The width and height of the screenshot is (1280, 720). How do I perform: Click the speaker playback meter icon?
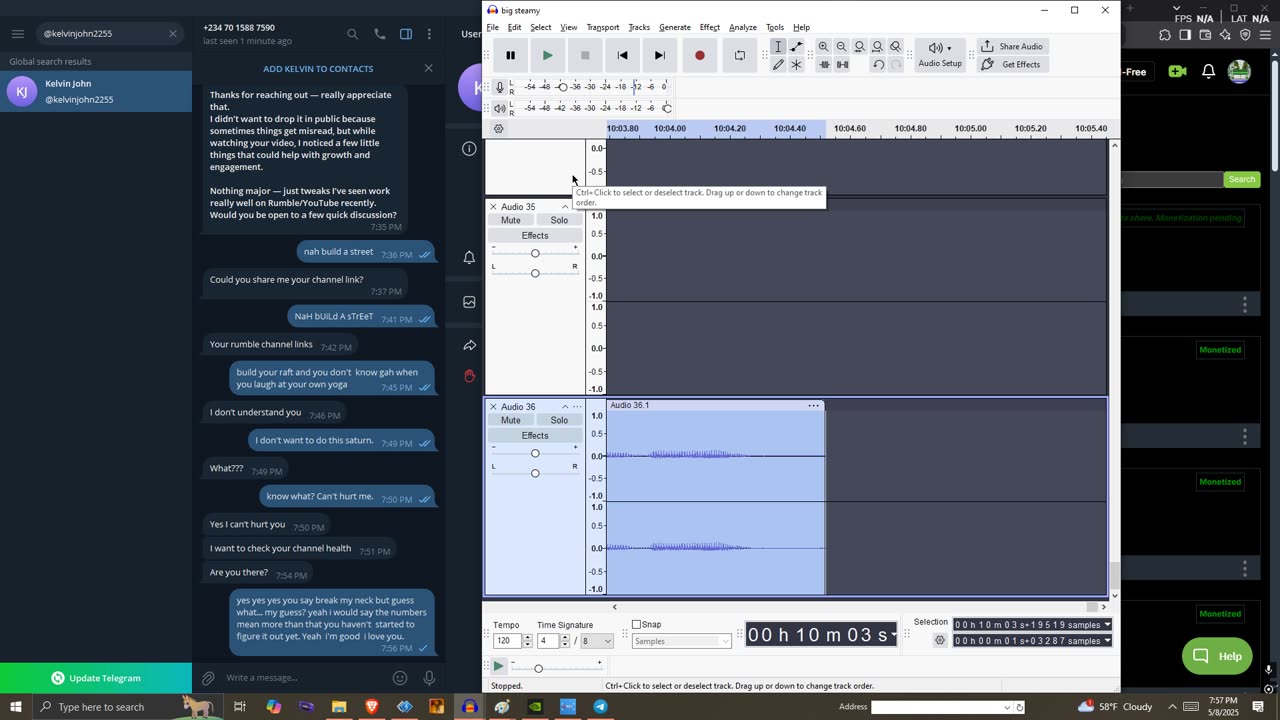coord(500,108)
